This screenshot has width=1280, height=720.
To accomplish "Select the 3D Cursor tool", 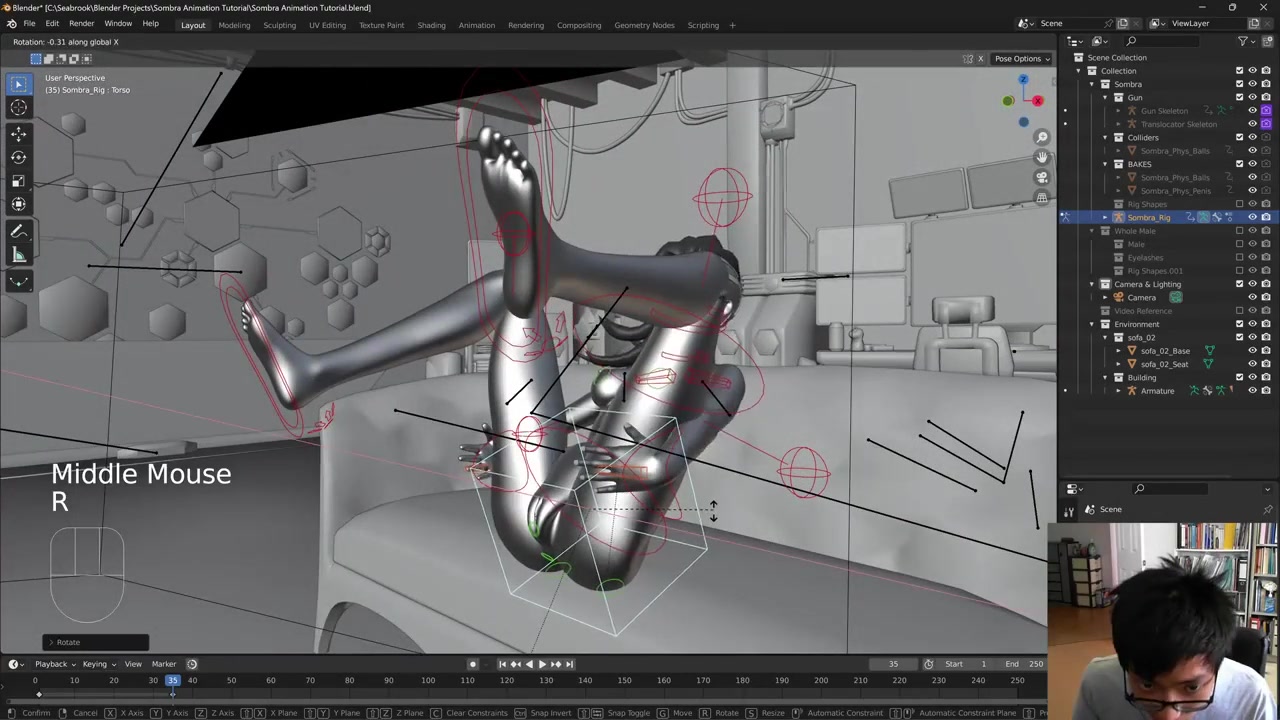I will coord(18,108).
